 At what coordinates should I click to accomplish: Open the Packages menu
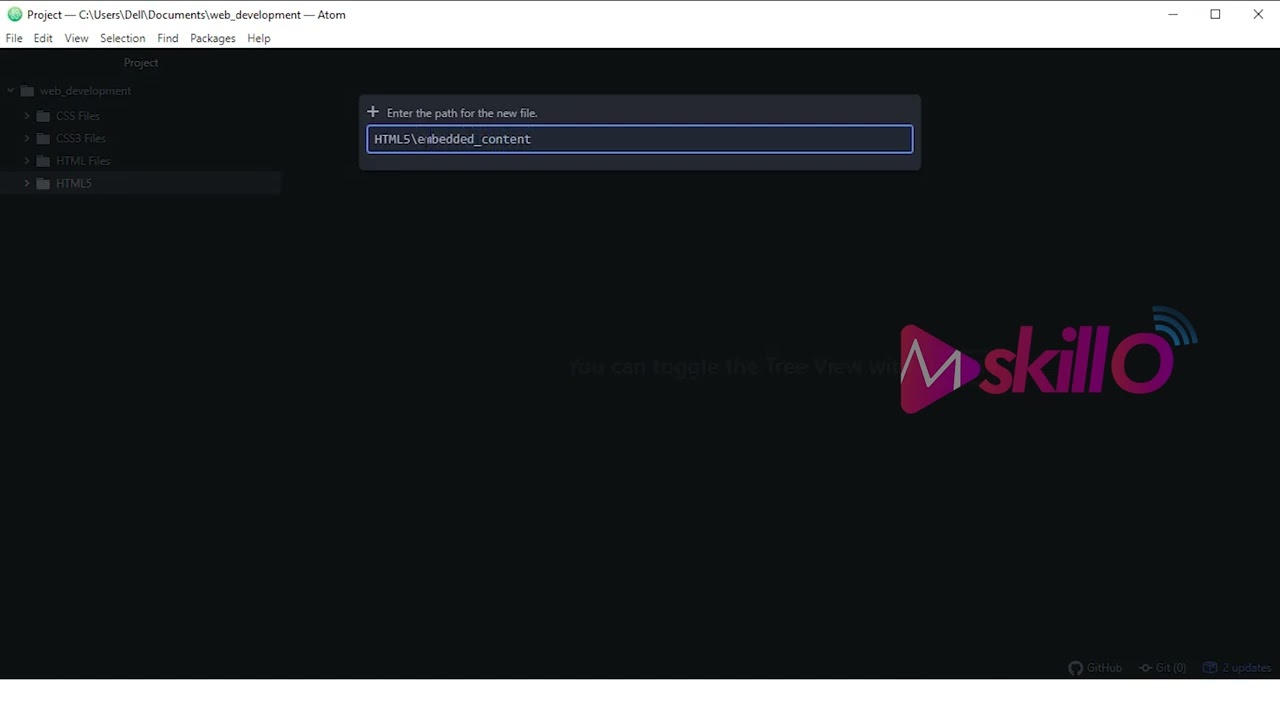[x=212, y=38]
